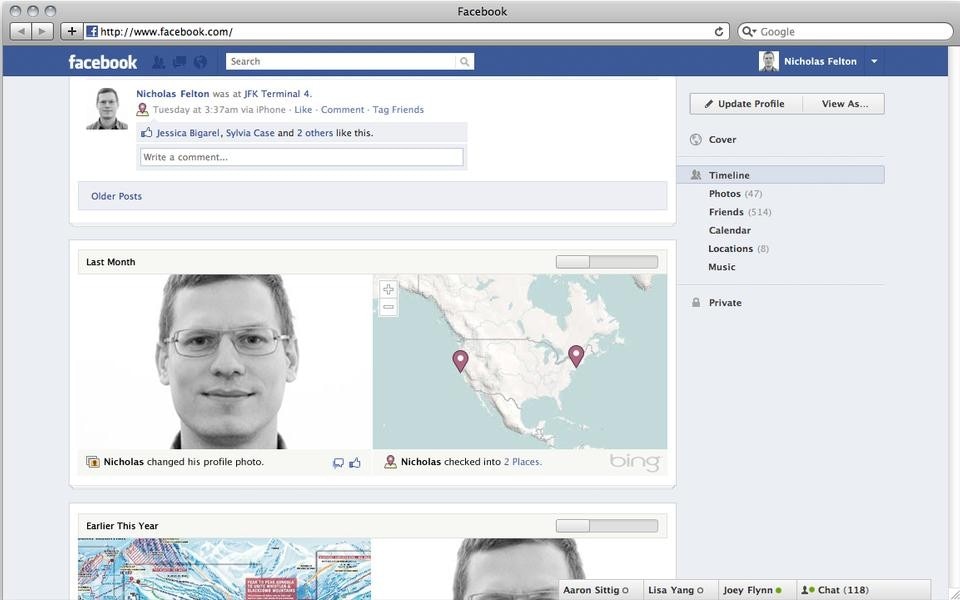
Task: Click Tag Friends on the JFK post
Action: click(398, 110)
